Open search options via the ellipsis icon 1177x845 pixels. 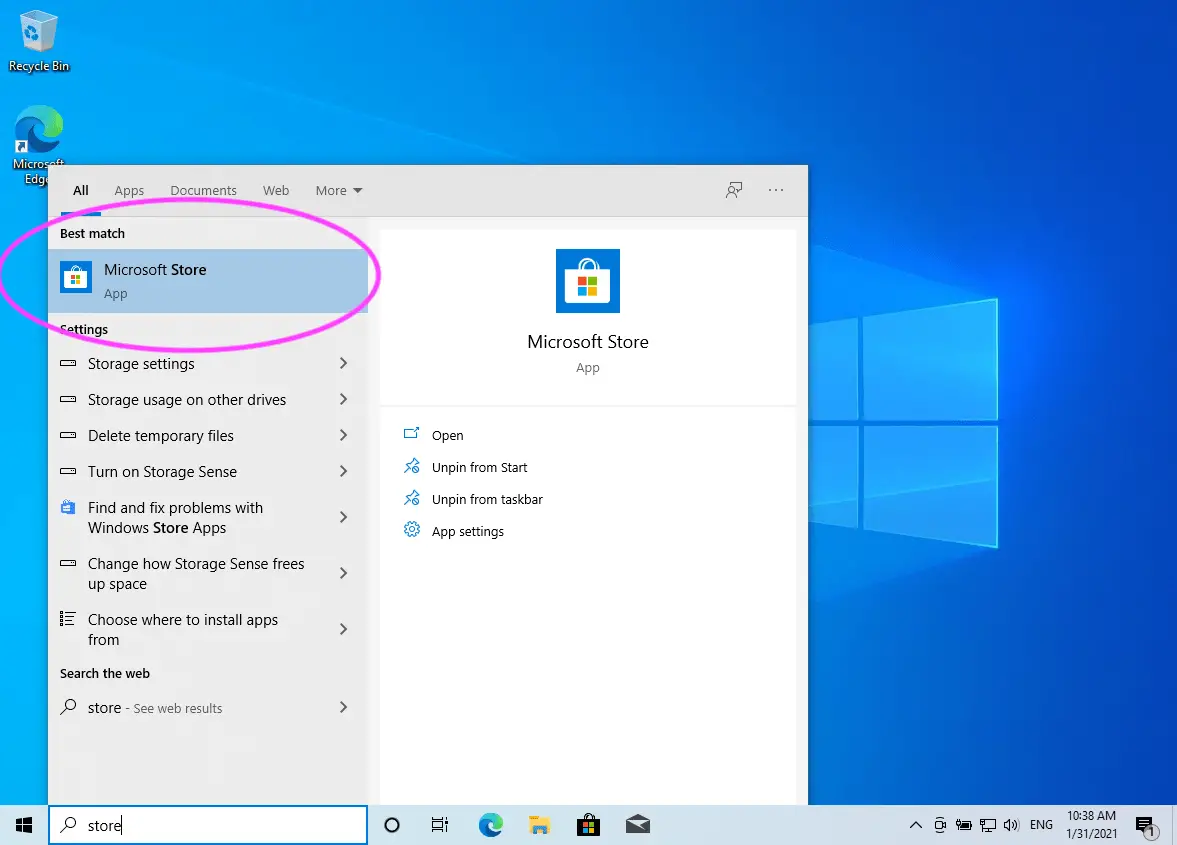[x=776, y=190]
